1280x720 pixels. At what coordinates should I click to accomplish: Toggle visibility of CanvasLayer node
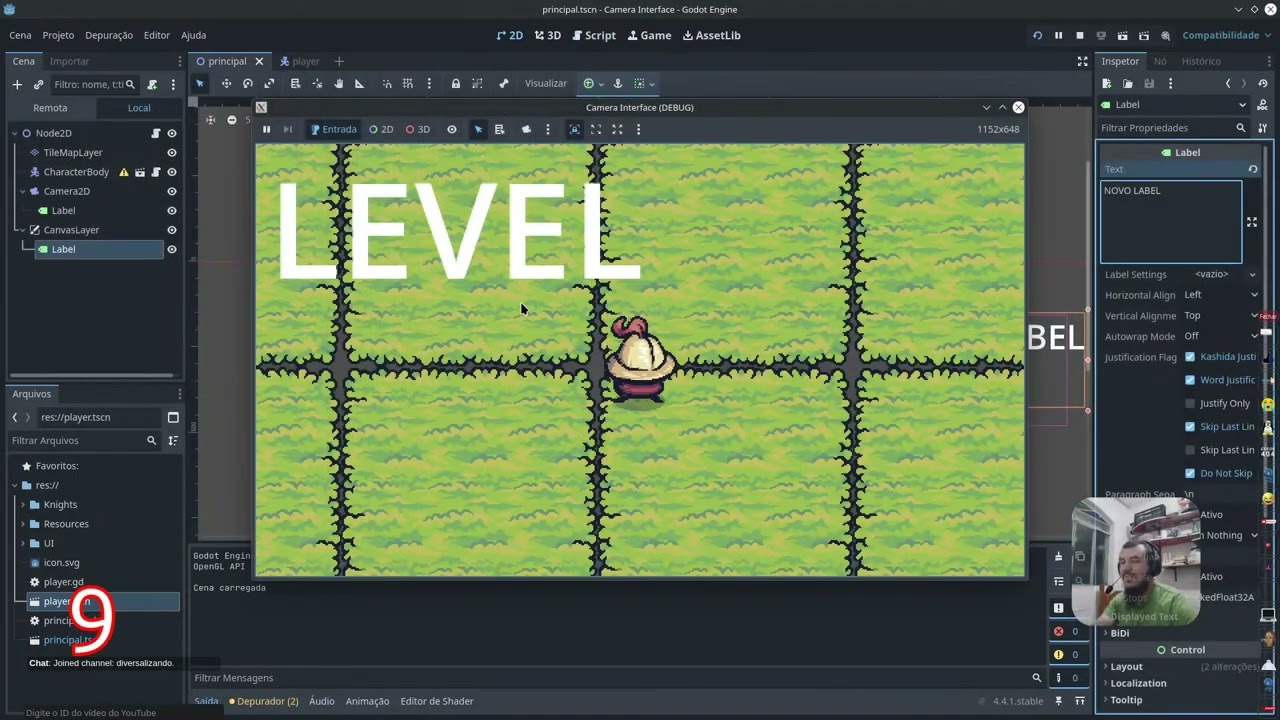tap(172, 230)
